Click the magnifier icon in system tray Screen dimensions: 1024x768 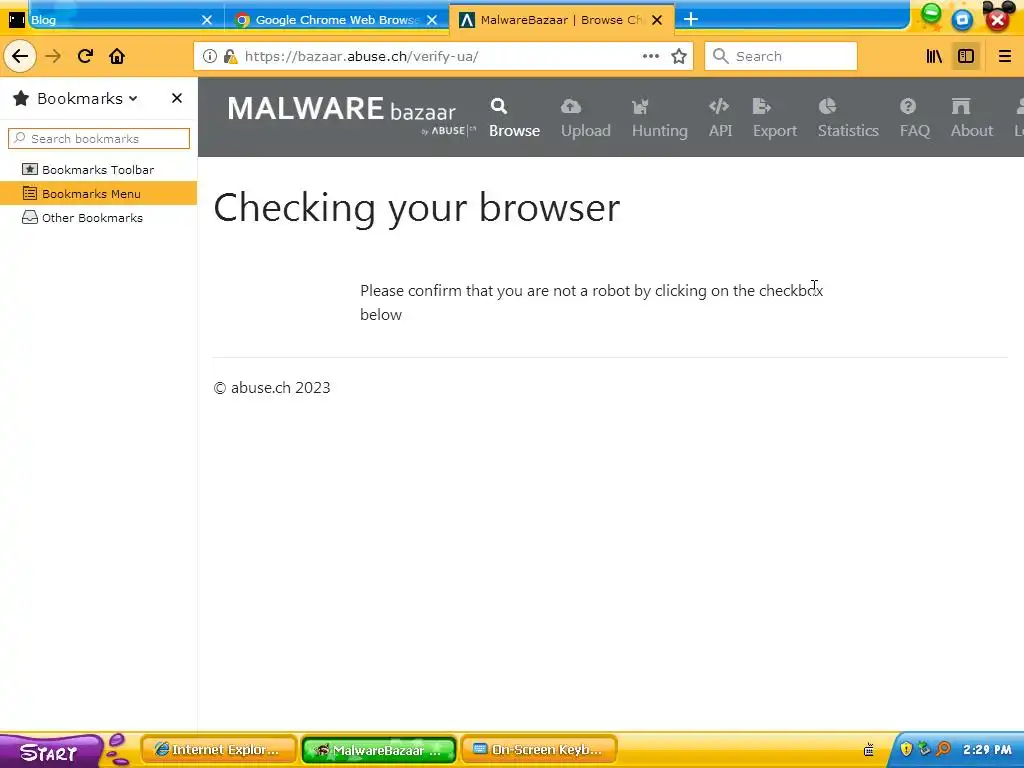[943, 749]
